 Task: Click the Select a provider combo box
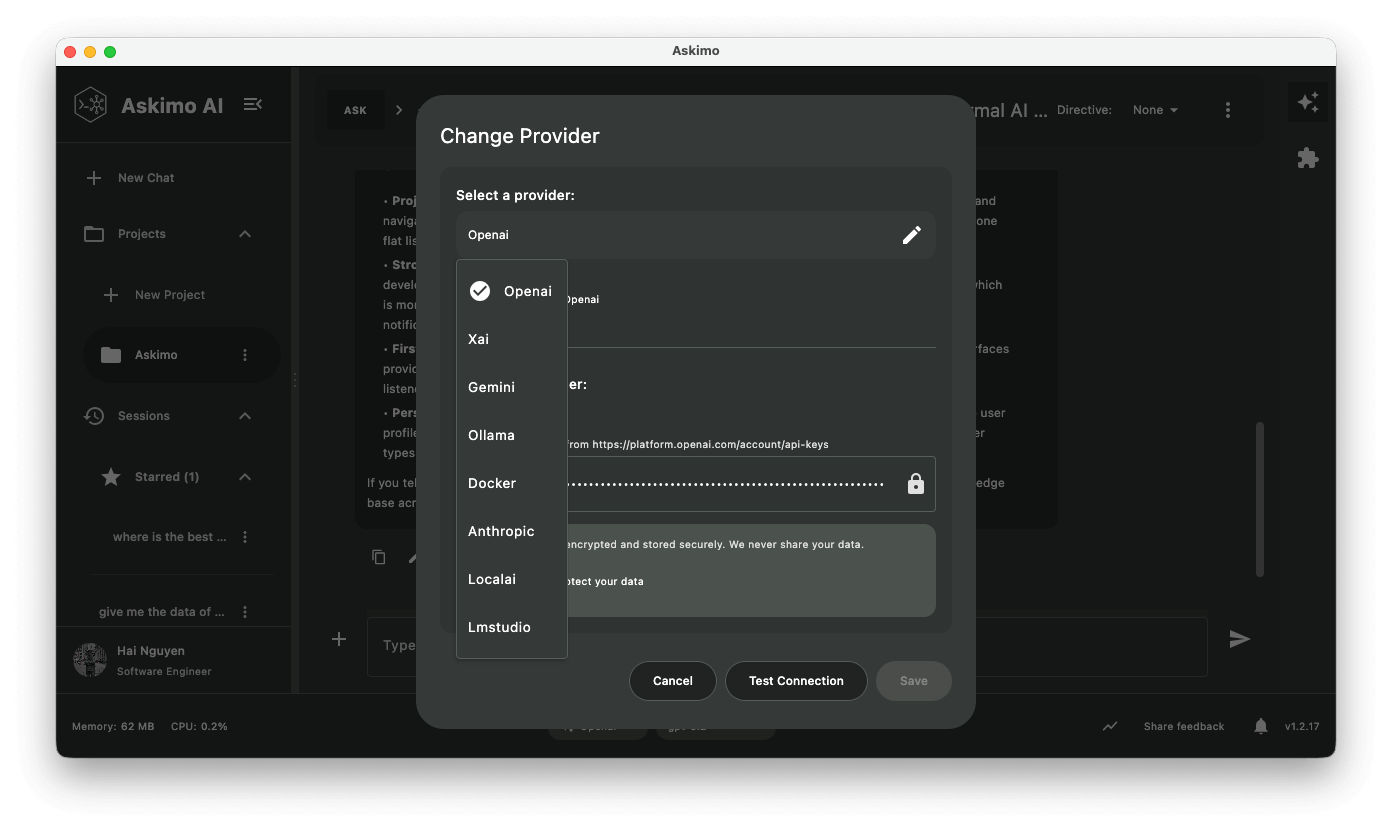point(696,235)
